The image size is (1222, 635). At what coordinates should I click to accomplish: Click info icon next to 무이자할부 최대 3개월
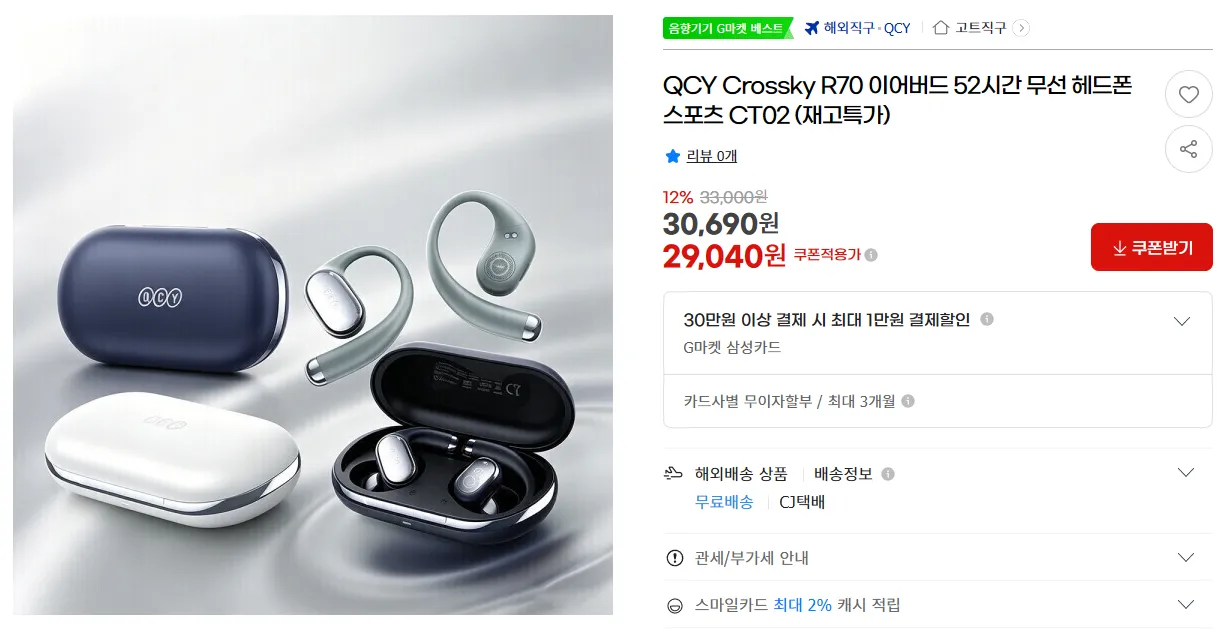tap(908, 401)
